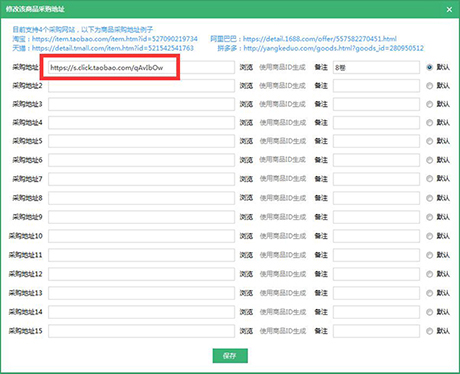Click the 备注 field for 采购地址7
Image resolution: width=460 pixels, height=374 pixels.
click(376, 179)
